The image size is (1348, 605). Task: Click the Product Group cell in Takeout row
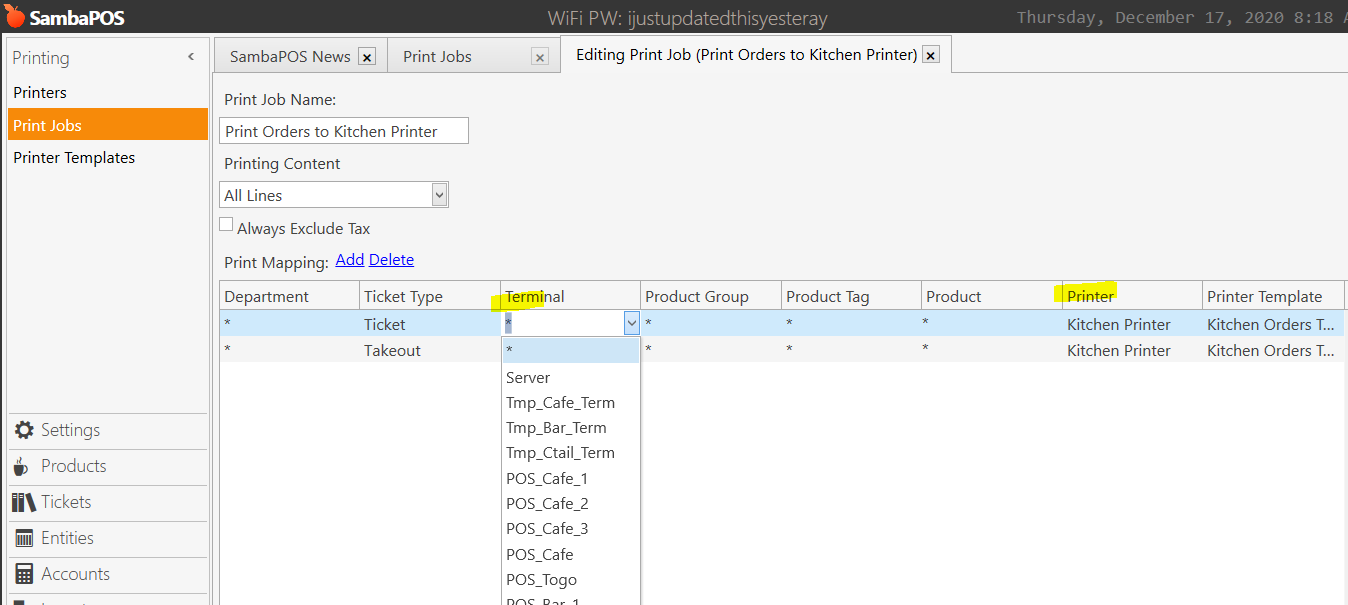coord(711,350)
